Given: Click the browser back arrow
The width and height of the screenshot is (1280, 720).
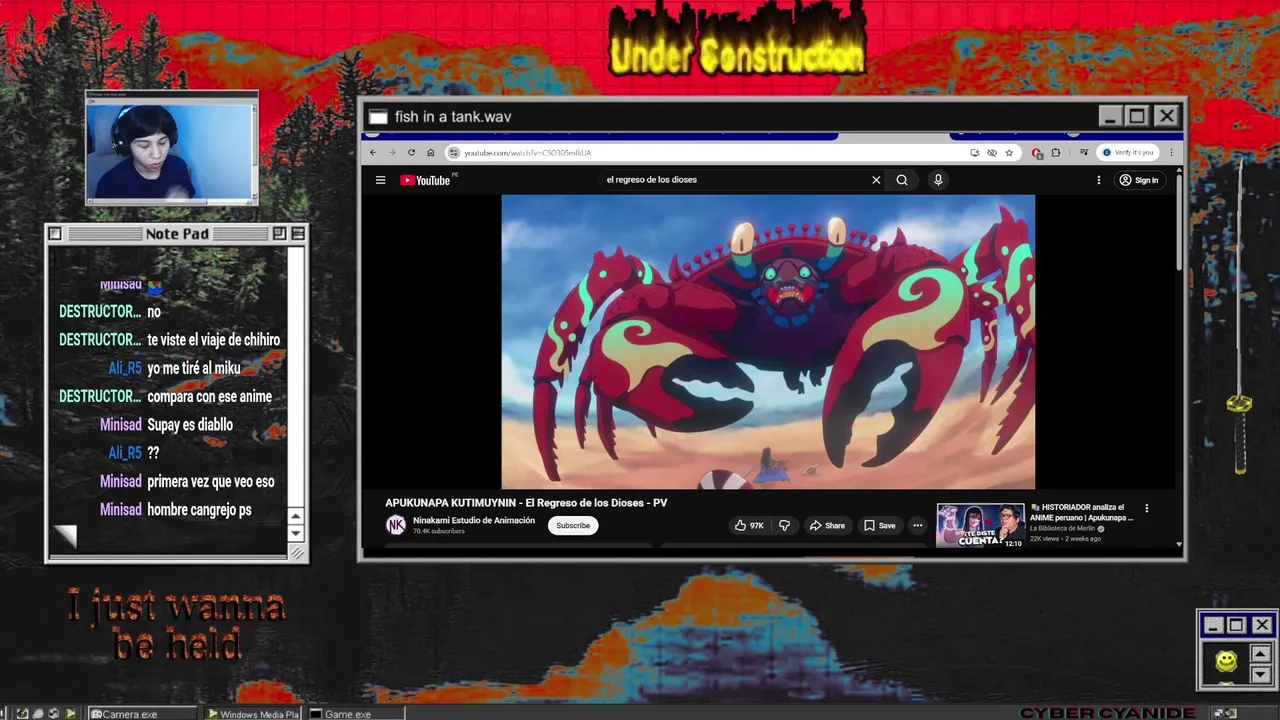Looking at the screenshot, I should (373, 153).
